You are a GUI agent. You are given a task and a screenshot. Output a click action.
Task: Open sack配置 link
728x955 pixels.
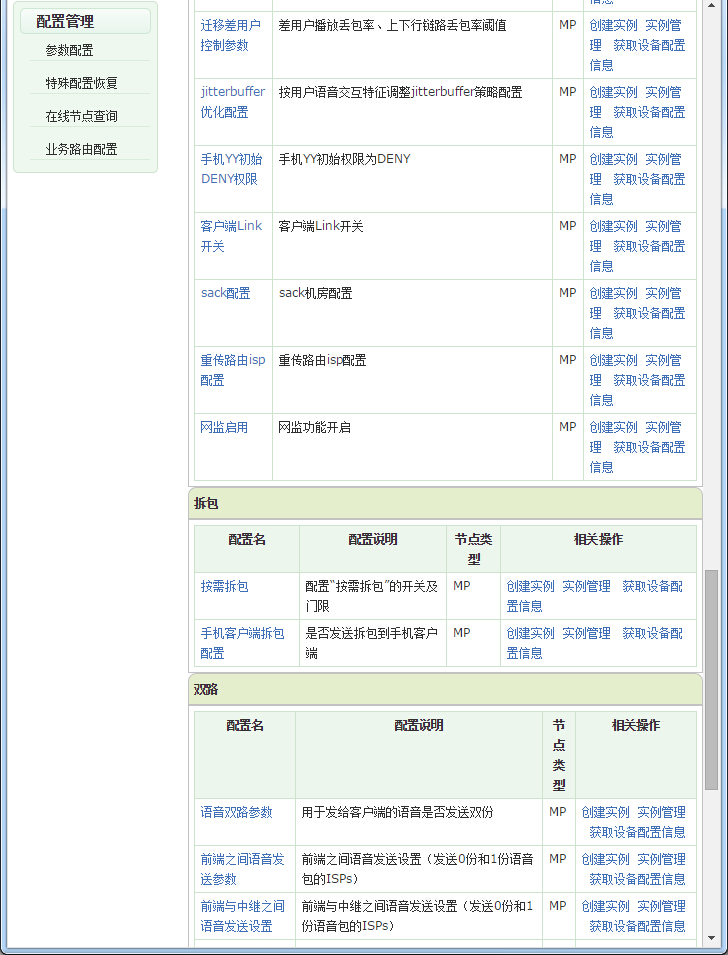click(x=225, y=293)
